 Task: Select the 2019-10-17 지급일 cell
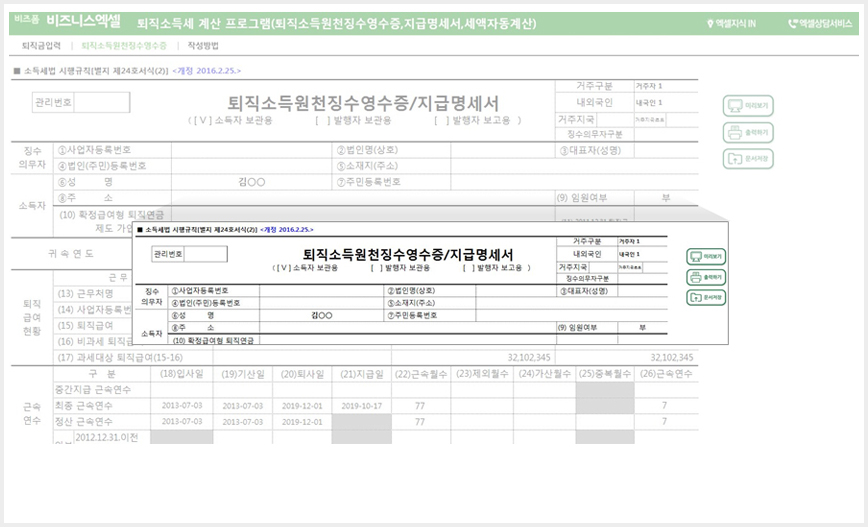click(x=361, y=406)
